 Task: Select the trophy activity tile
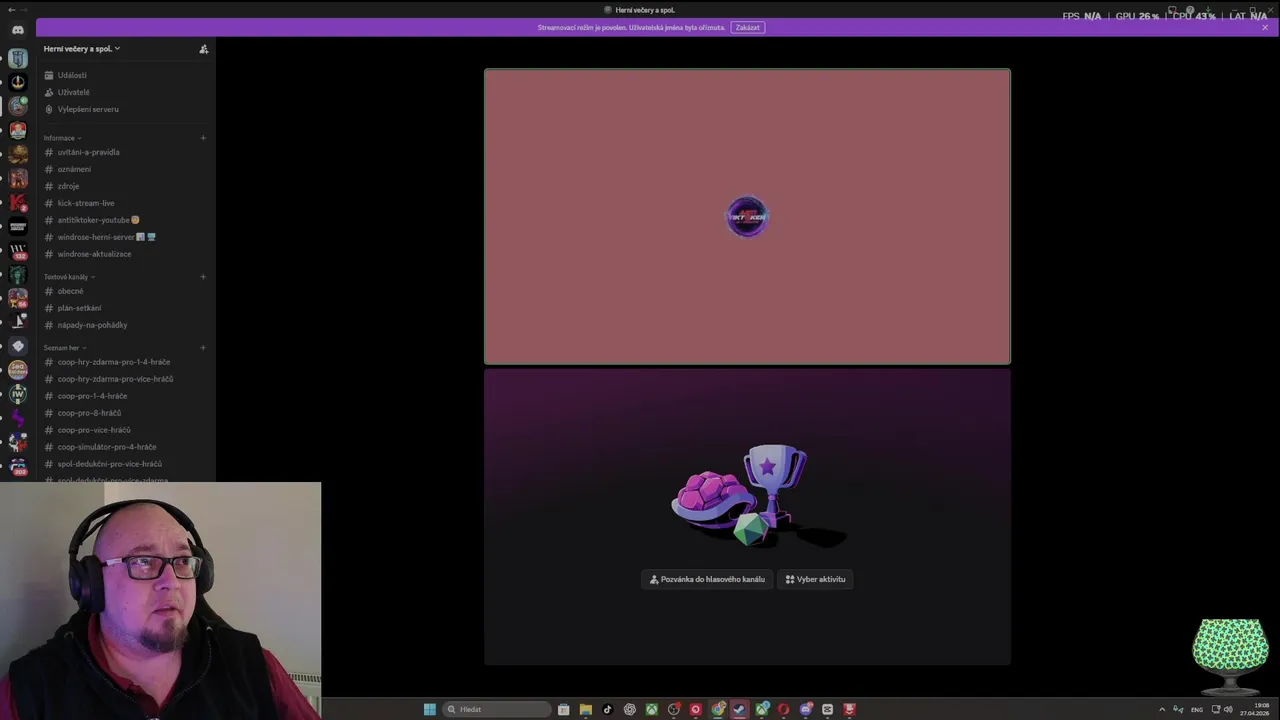pyautogui.click(x=747, y=517)
